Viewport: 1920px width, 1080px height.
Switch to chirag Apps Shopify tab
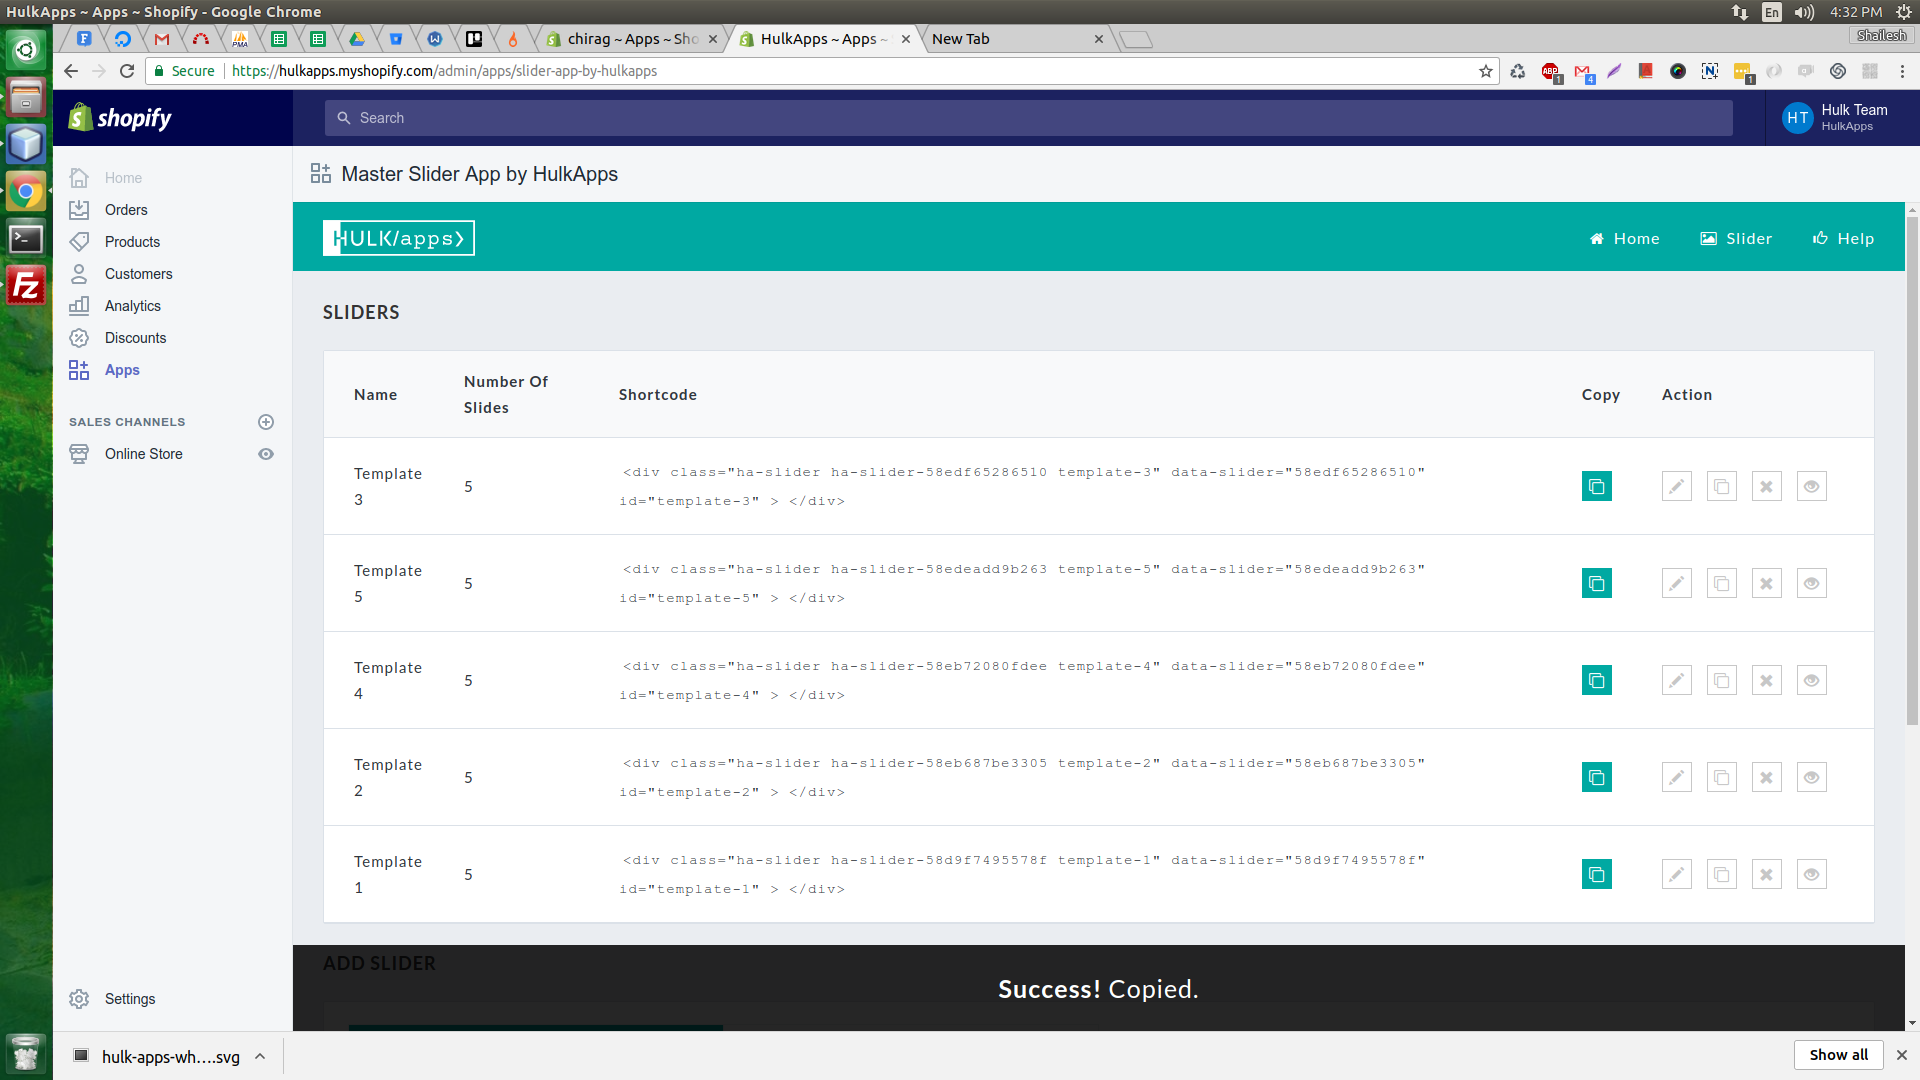pyautogui.click(x=632, y=39)
